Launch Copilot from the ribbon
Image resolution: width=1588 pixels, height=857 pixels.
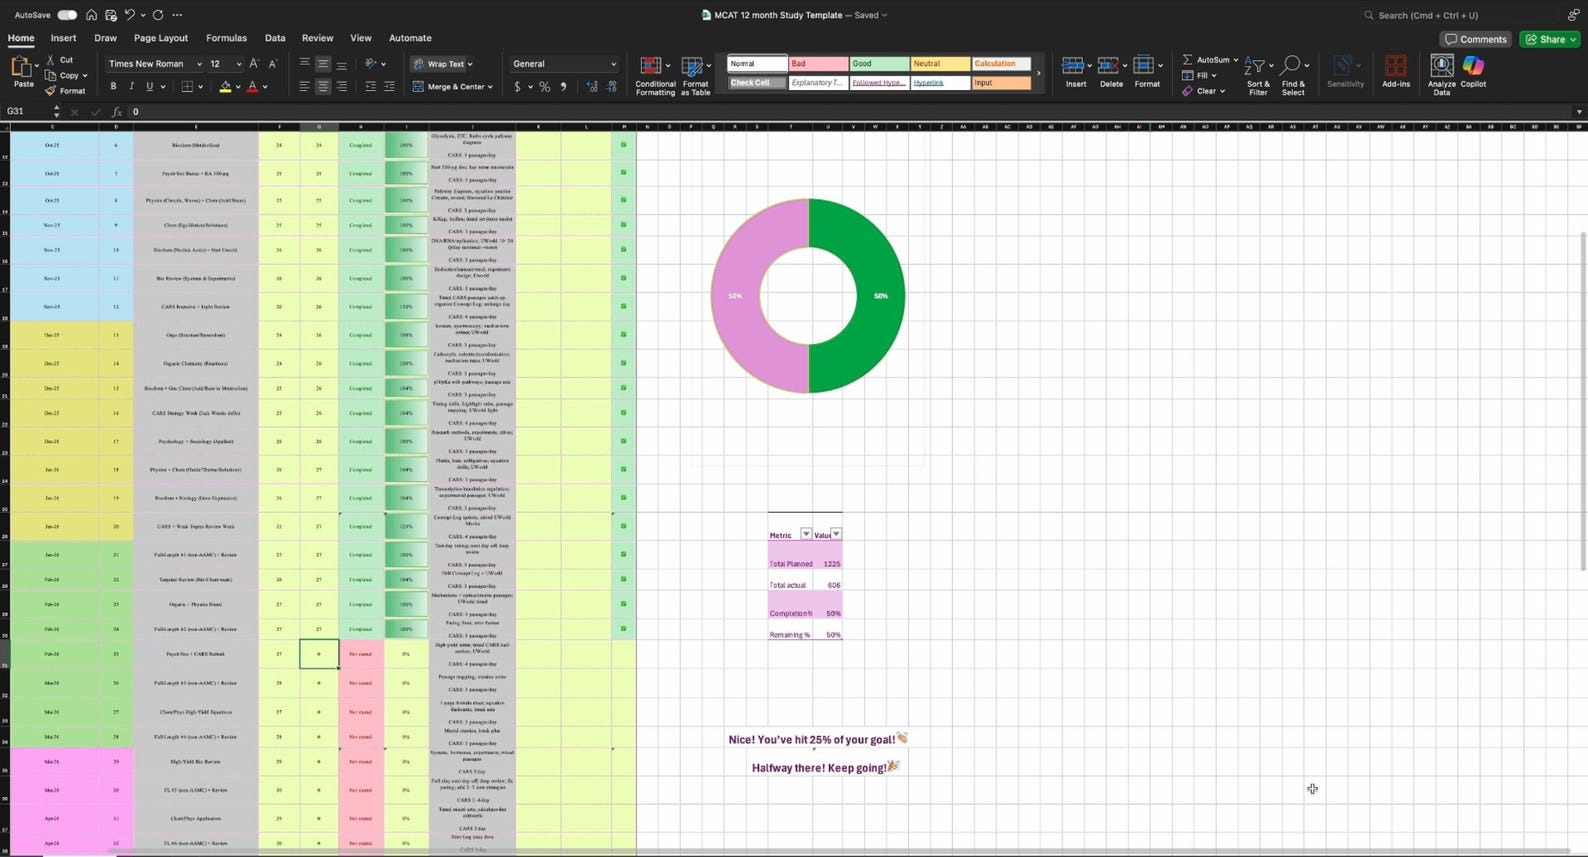point(1473,72)
